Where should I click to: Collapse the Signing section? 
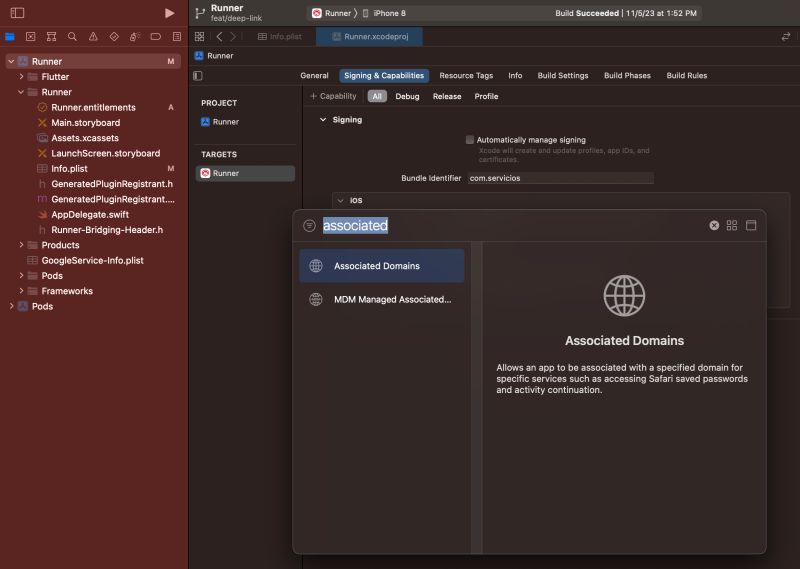(323, 119)
